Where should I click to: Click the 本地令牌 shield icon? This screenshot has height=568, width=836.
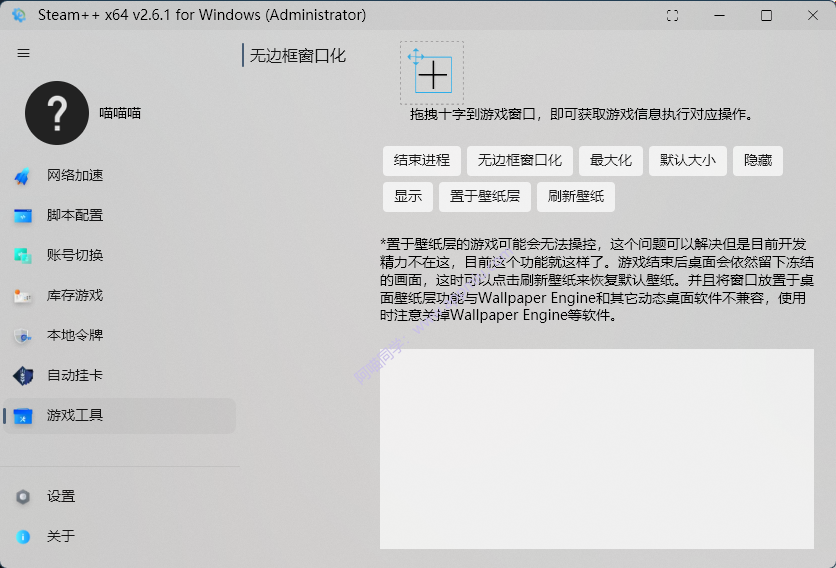[22, 335]
